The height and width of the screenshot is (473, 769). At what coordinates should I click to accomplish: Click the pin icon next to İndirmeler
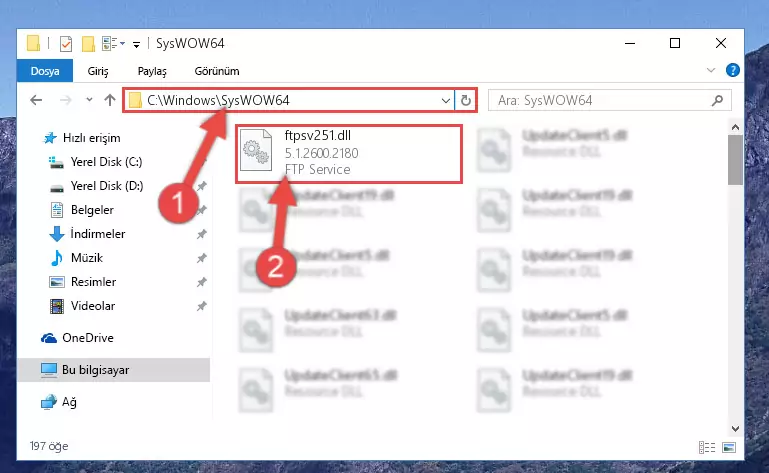pos(202,234)
